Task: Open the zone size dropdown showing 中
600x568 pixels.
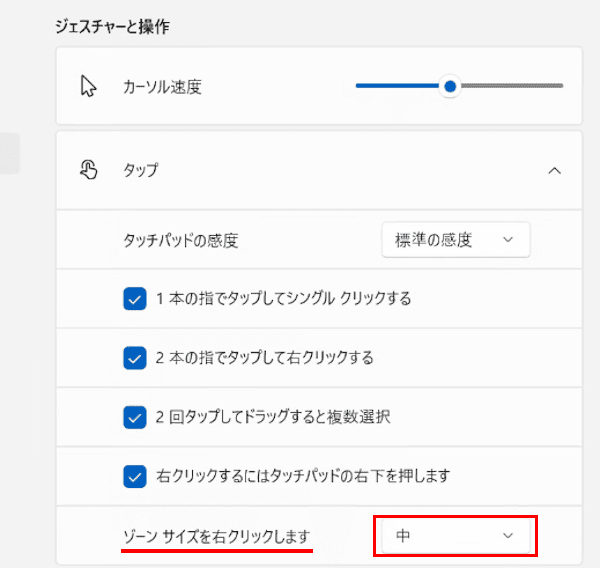Action: pyautogui.click(x=456, y=535)
